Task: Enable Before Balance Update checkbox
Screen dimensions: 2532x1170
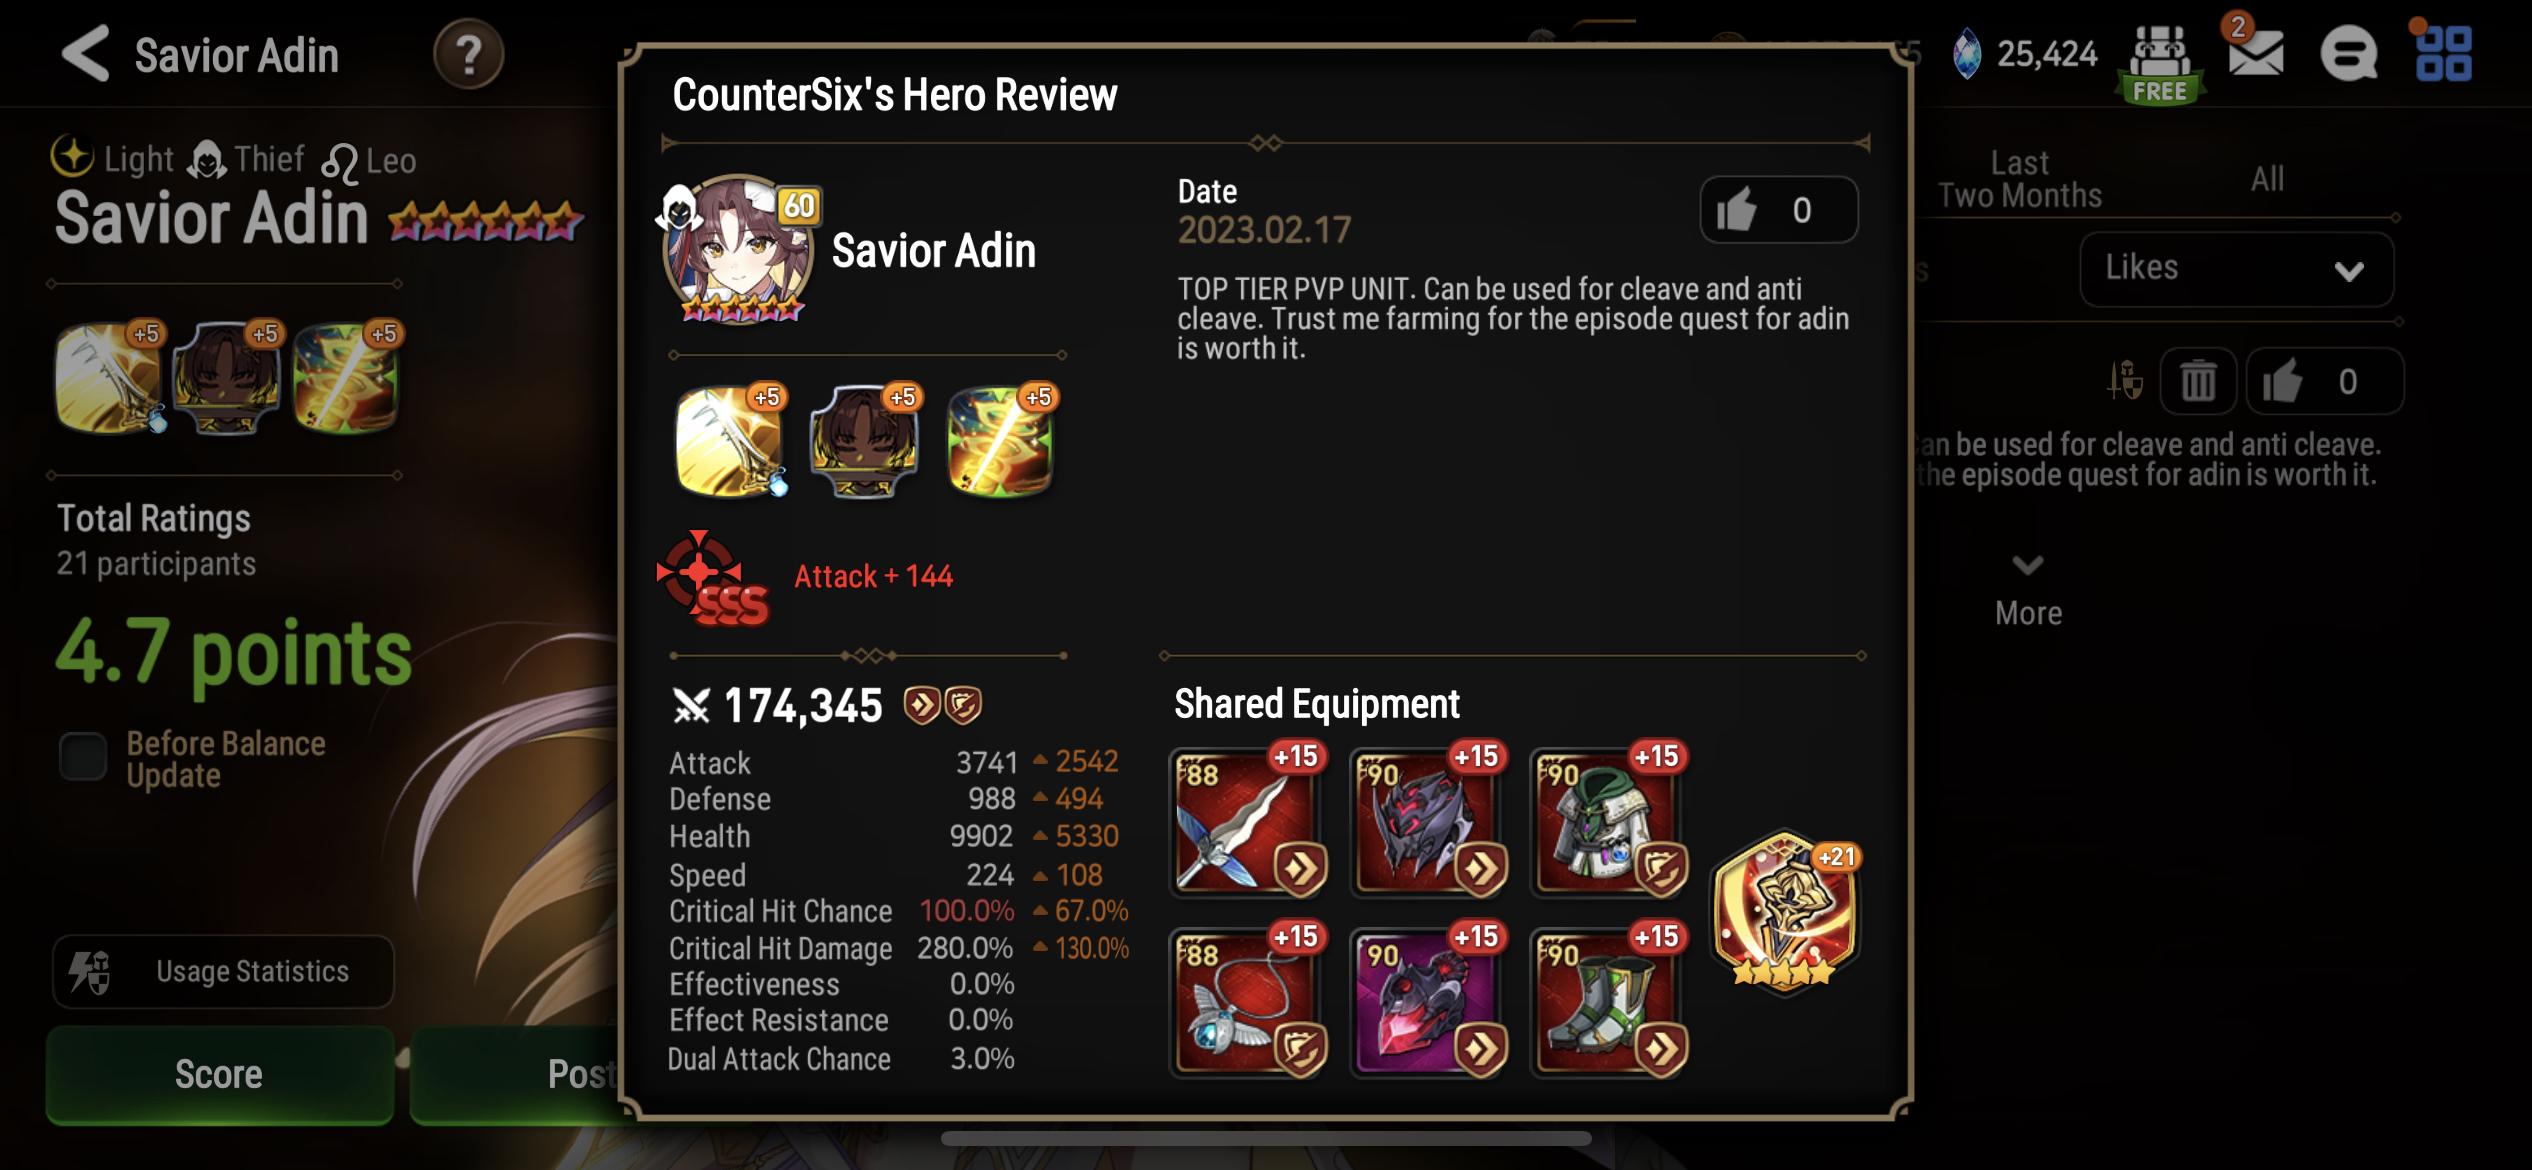Action: [x=83, y=757]
